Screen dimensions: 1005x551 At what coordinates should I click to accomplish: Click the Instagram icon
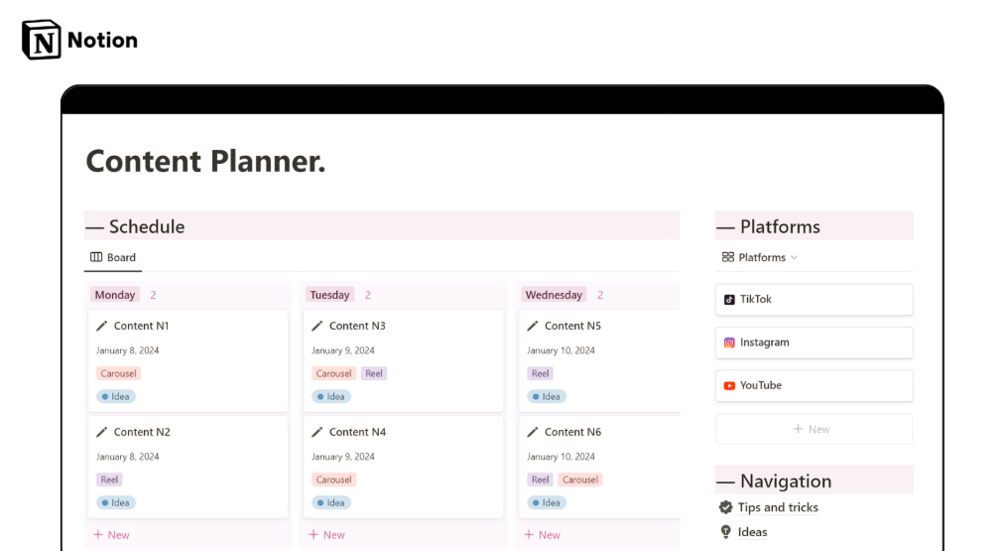(729, 343)
